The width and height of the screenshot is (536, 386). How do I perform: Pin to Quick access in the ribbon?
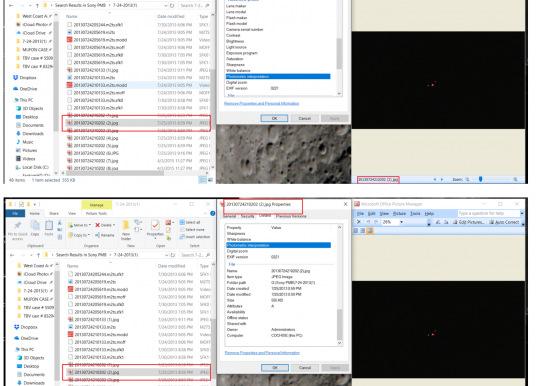point(17,230)
